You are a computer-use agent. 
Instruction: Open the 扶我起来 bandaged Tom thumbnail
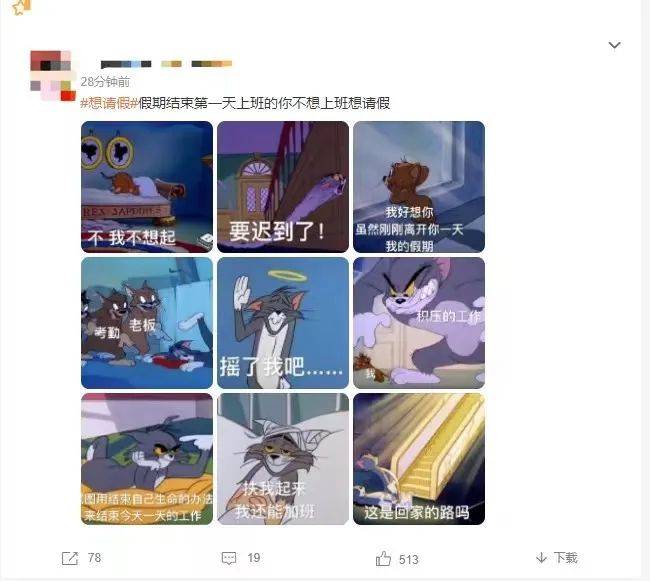[x=283, y=459]
